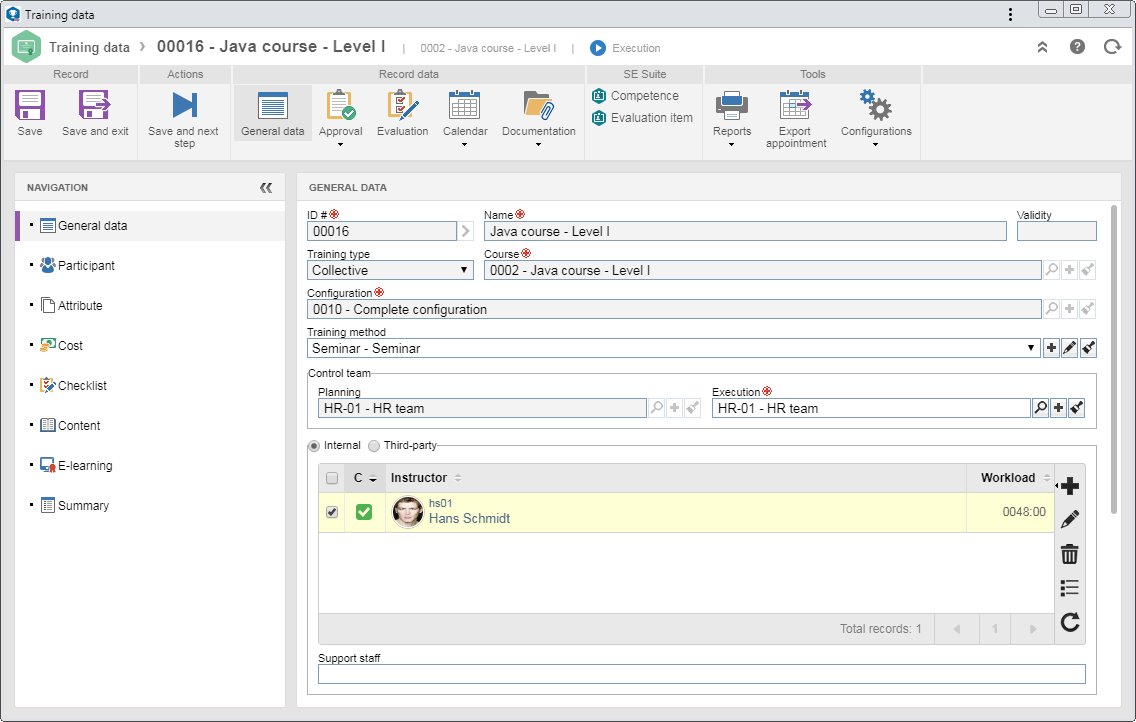Screen dimensions: 1136x722
Task: Clear Execution team field icon
Action: click(x=1077, y=408)
